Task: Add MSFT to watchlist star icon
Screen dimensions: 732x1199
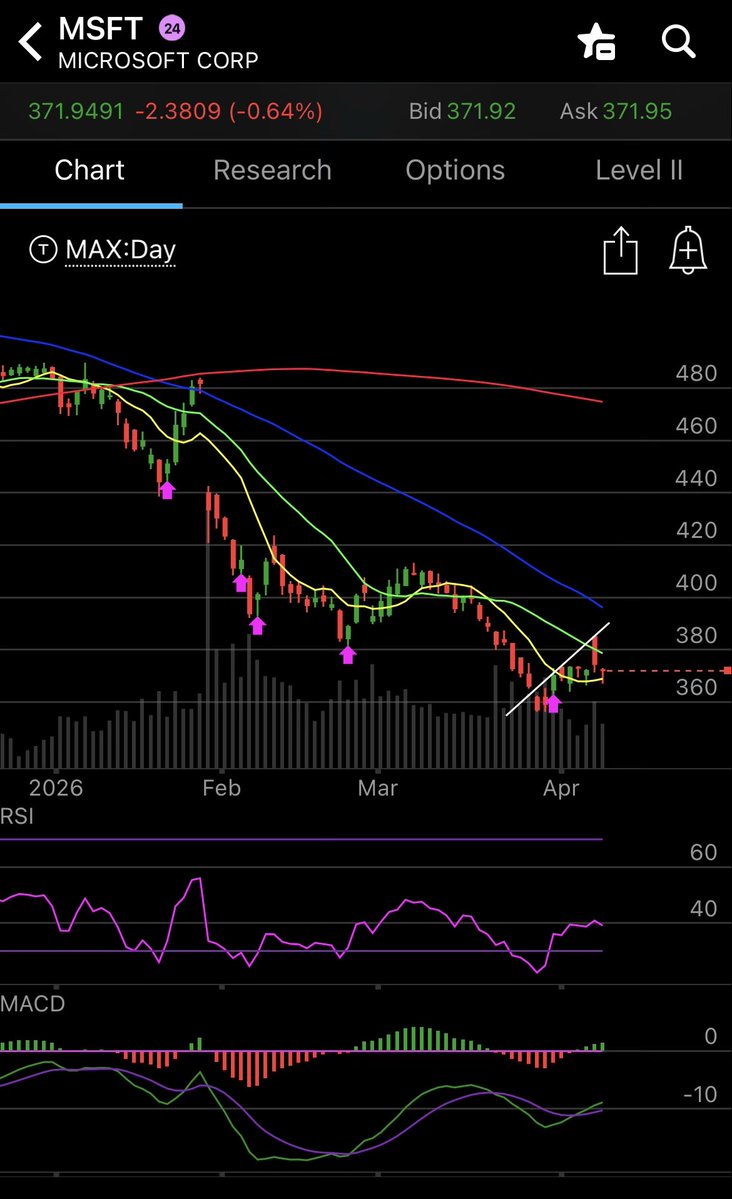Action: 596,41
